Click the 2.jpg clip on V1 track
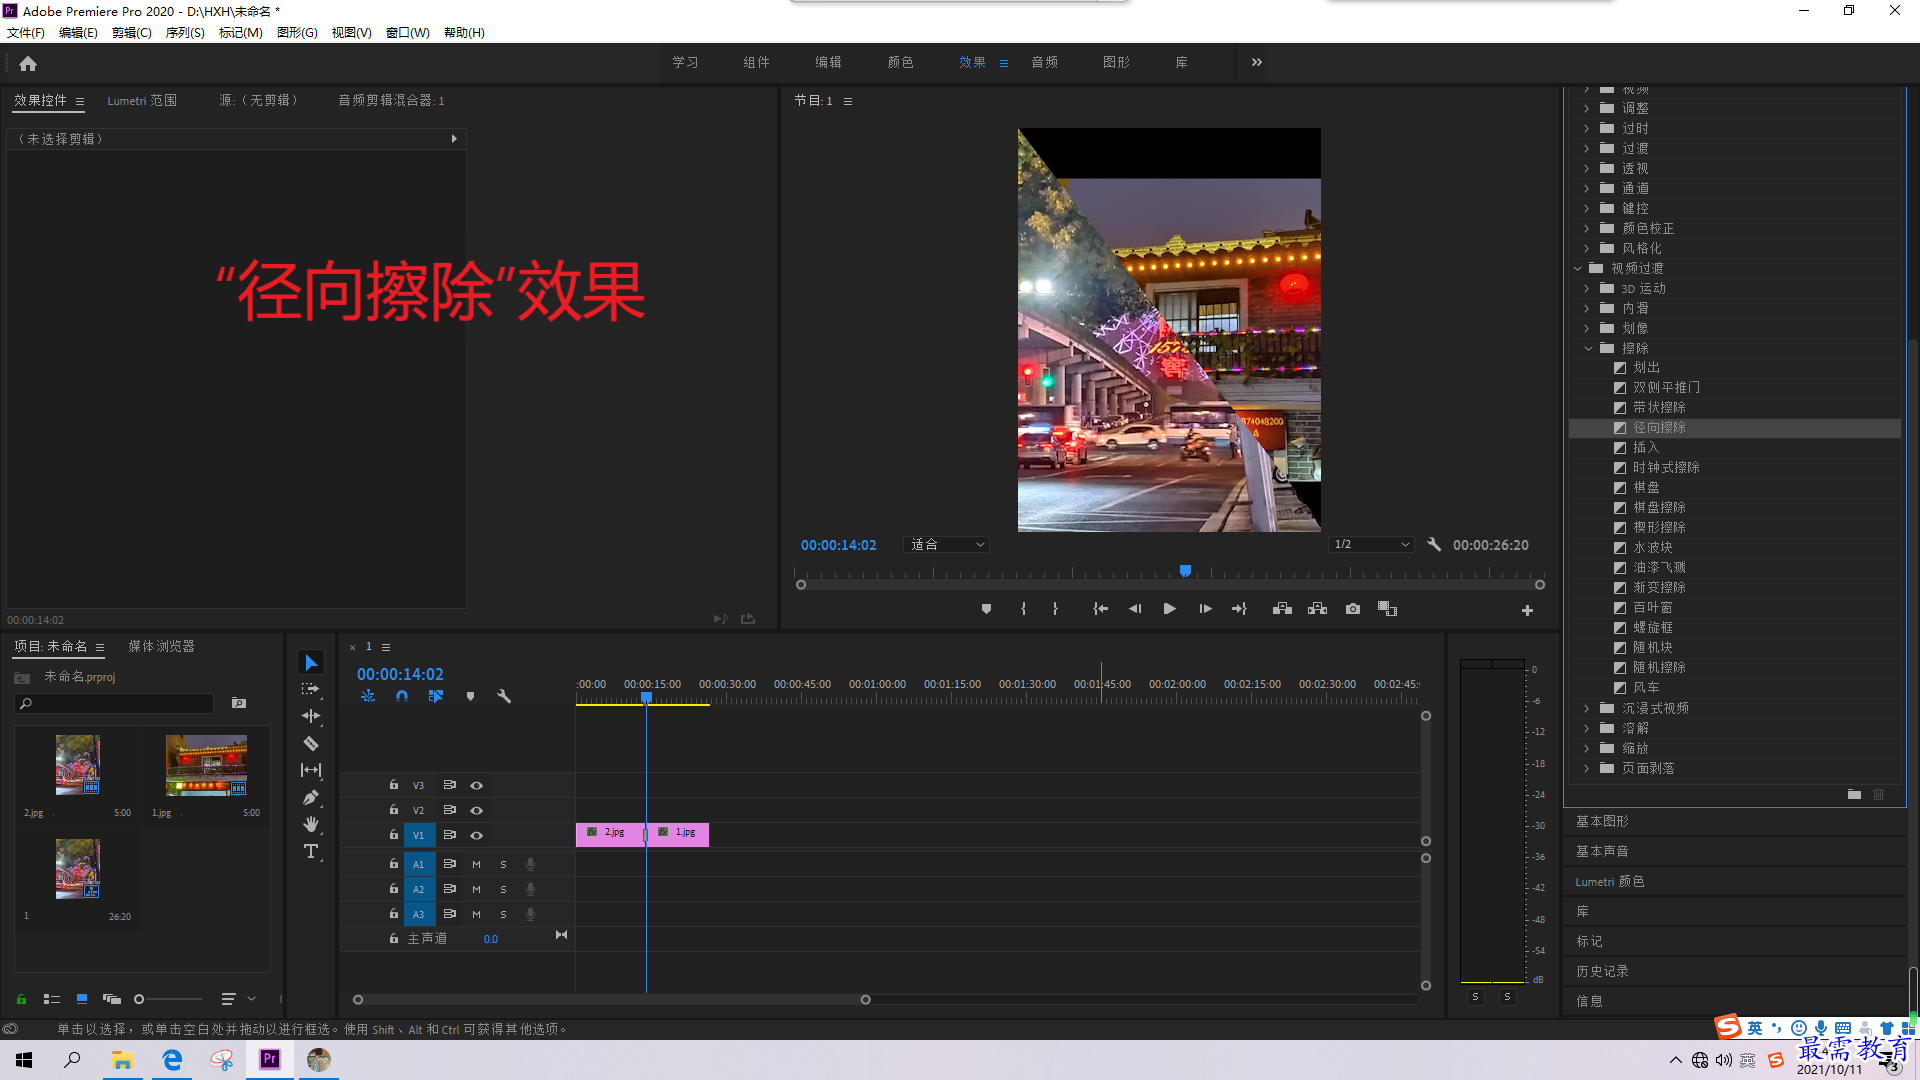 pos(609,835)
